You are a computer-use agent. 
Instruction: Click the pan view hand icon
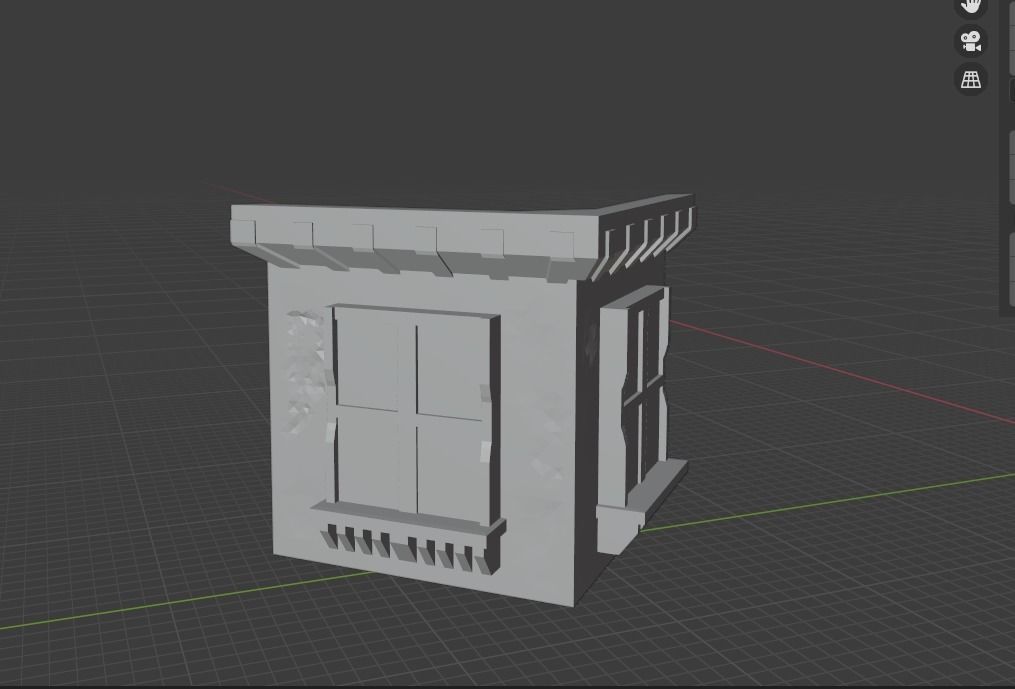point(970,6)
